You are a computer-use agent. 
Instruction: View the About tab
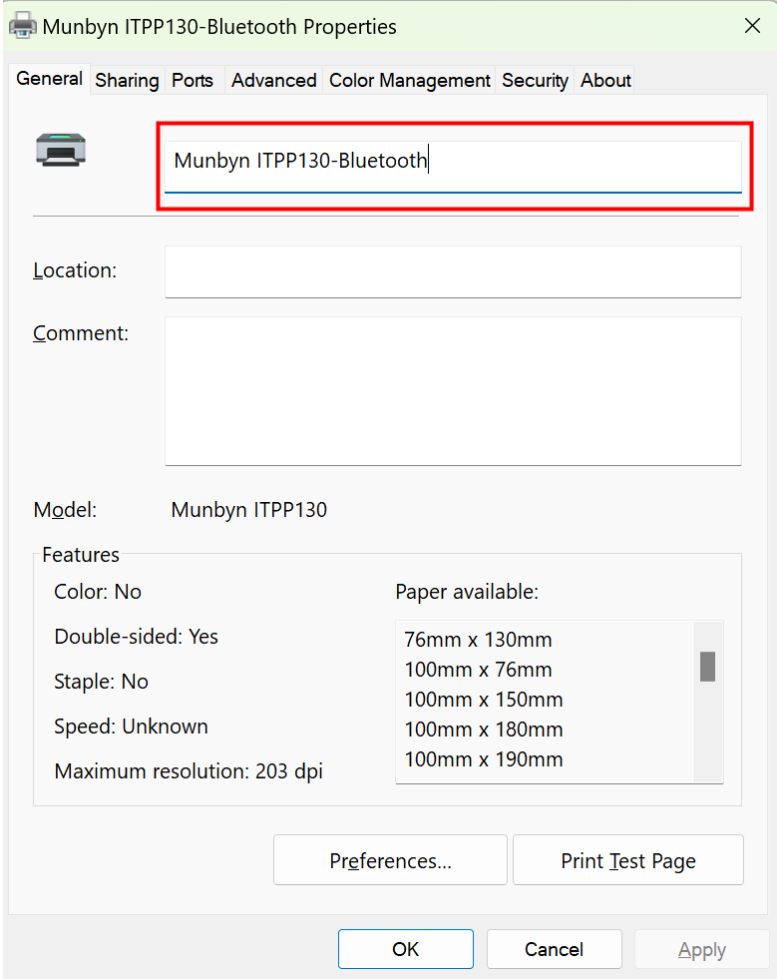[606, 81]
